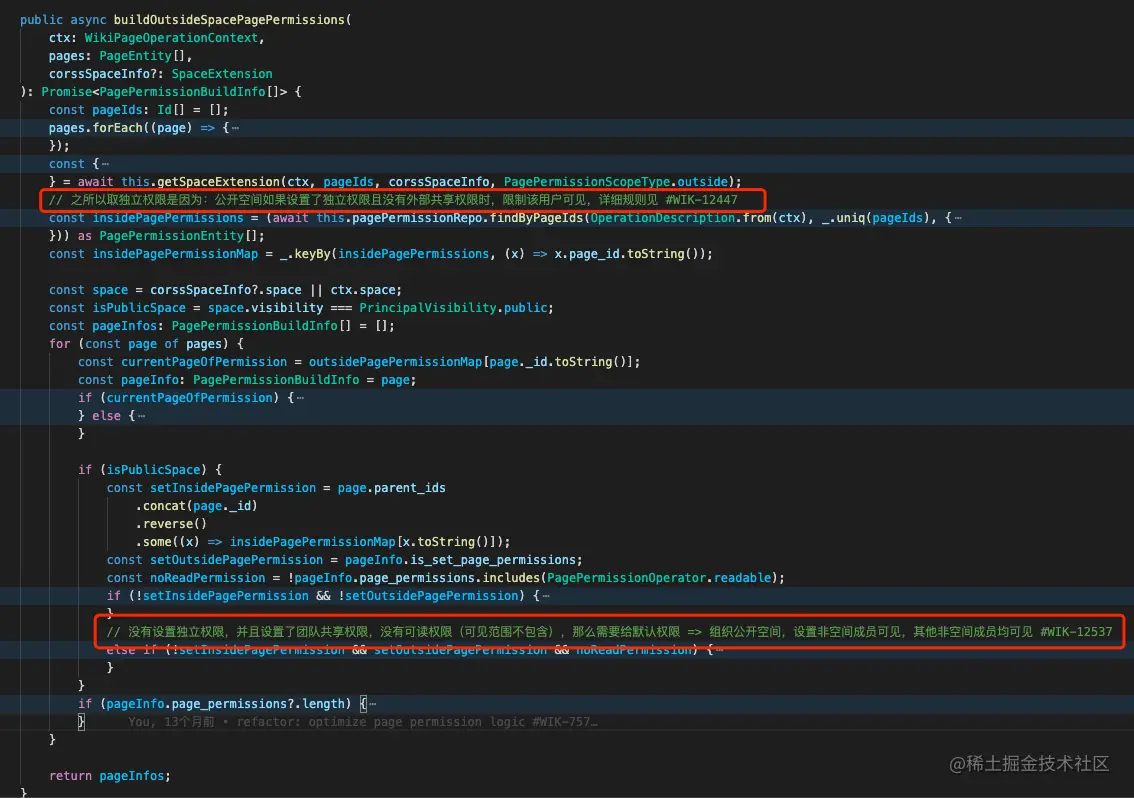Select the WikiPageOperationContext type
Image resolution: width=1134 pixels, height=798 pixels.
coord(171,38)
